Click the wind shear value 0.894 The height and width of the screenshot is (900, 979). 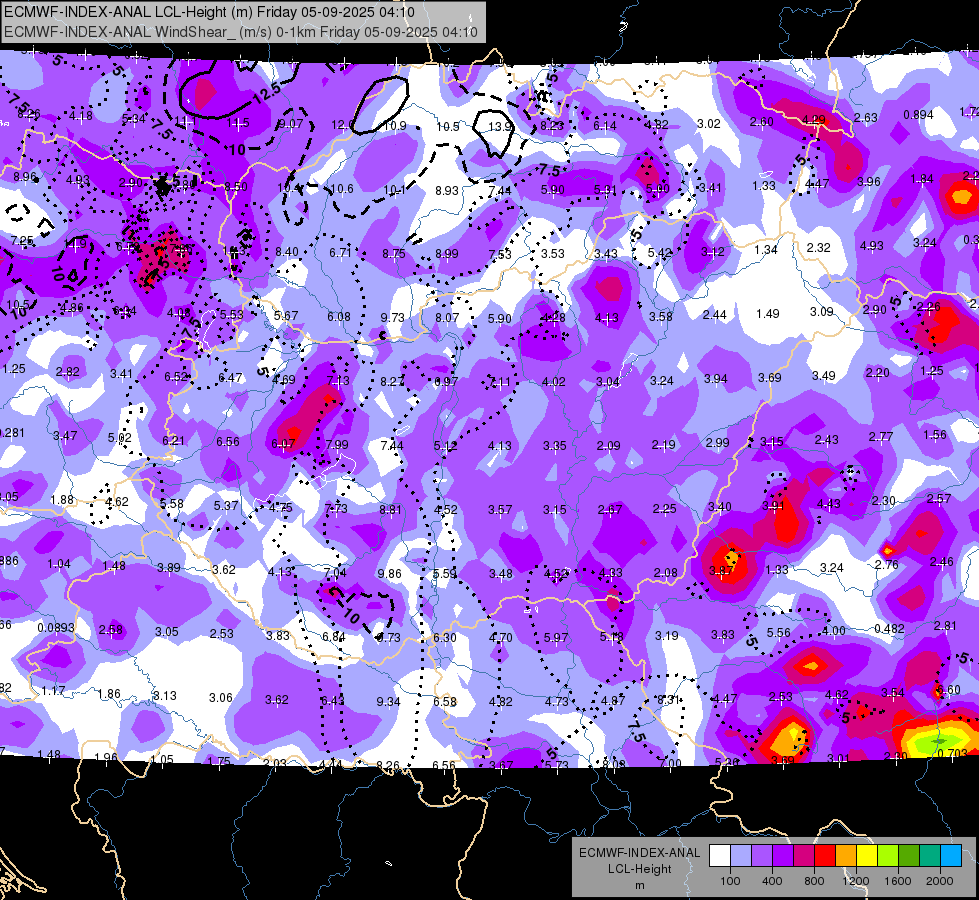(918, 114)
